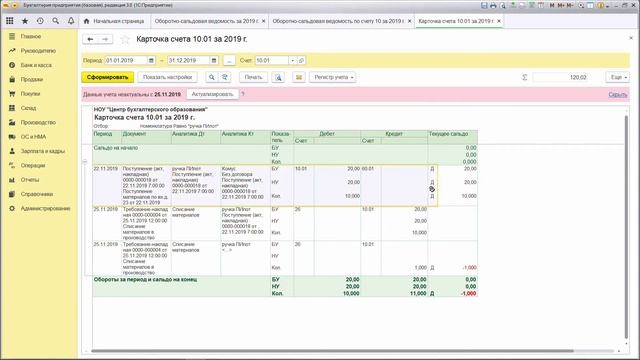Screen dimensions: 640x360
Task: Click the zoom icon in title bar
Action: click(x=581, y=5)
